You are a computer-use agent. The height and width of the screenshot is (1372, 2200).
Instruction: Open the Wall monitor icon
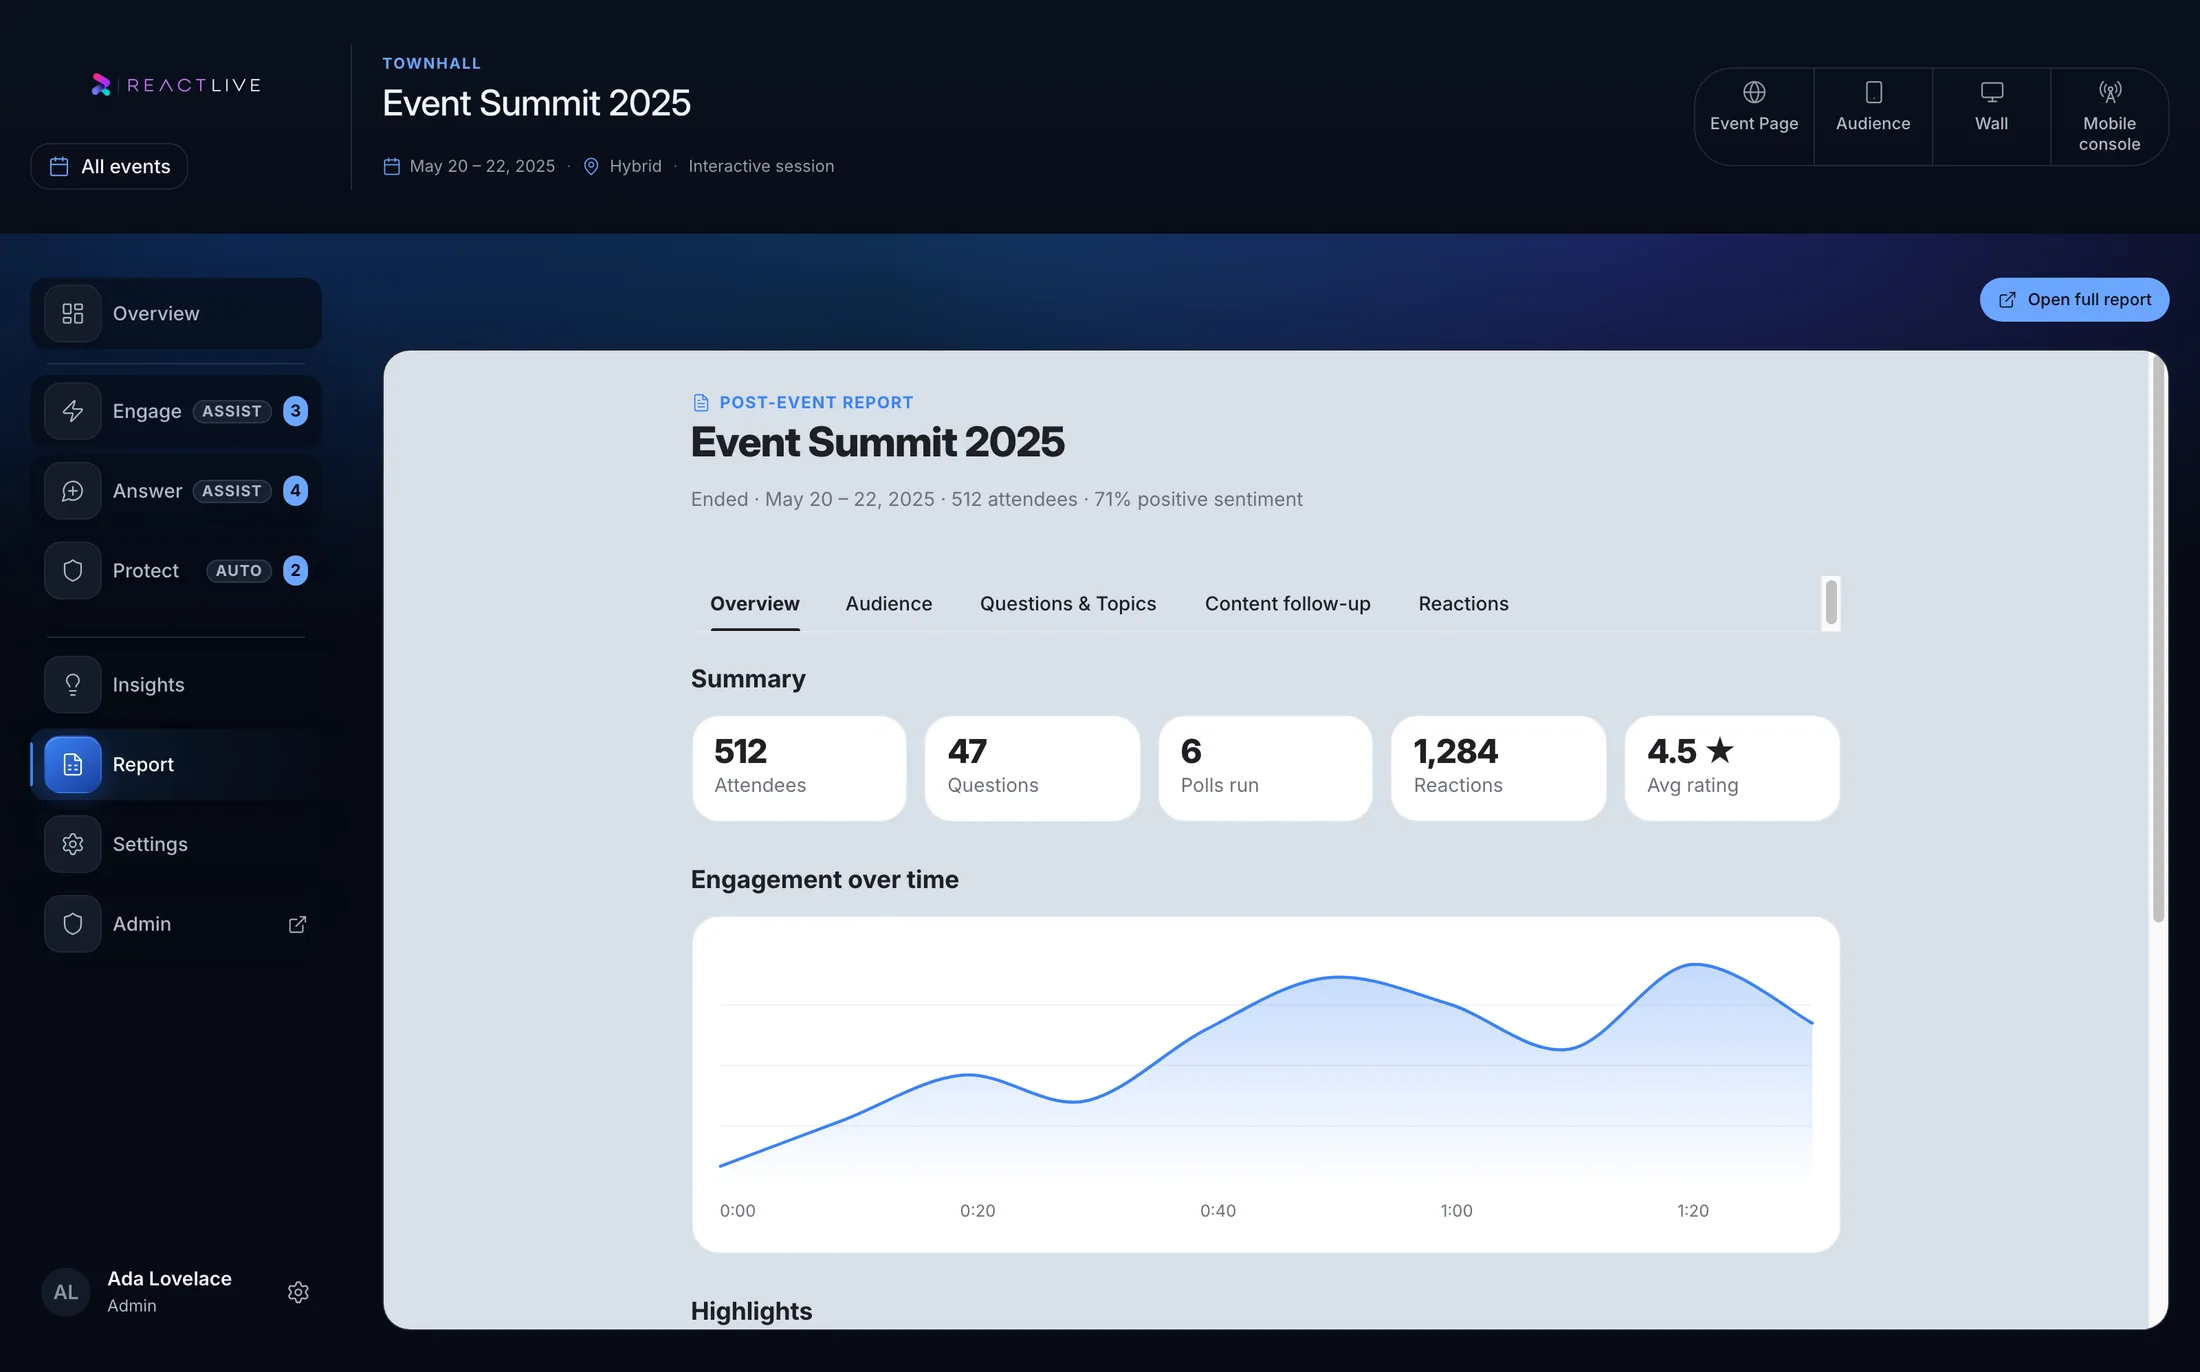click(x=1991, y=92)
